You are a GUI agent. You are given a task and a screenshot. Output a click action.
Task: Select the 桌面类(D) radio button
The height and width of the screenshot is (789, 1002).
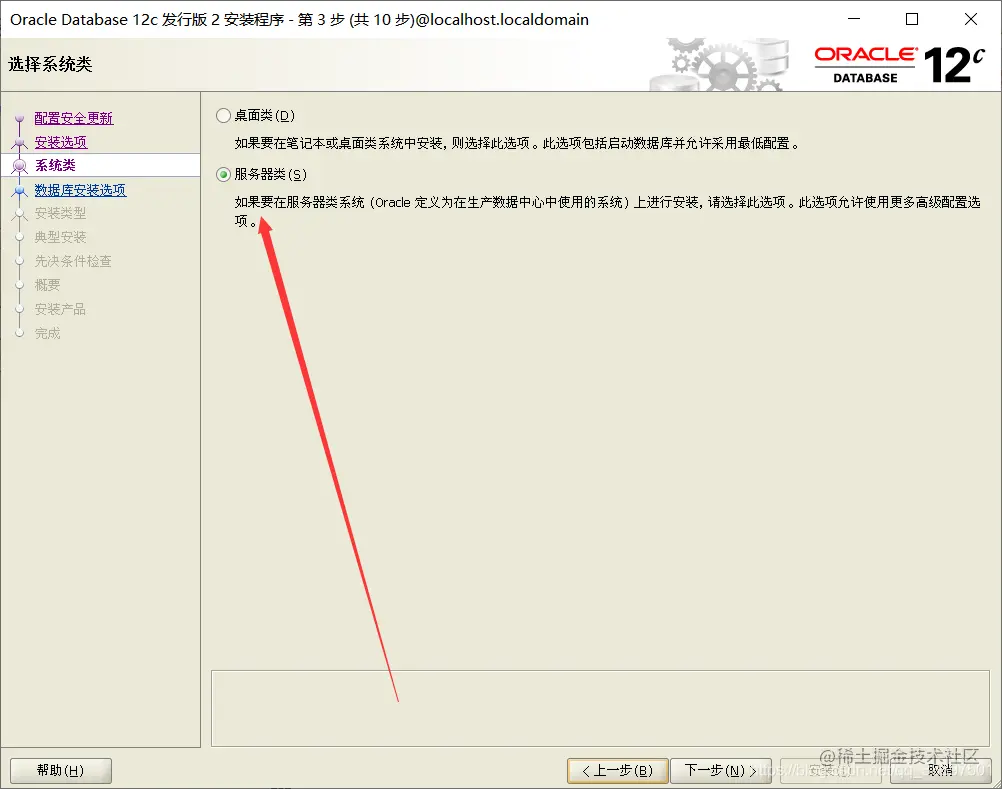click(x=223, y=116)
